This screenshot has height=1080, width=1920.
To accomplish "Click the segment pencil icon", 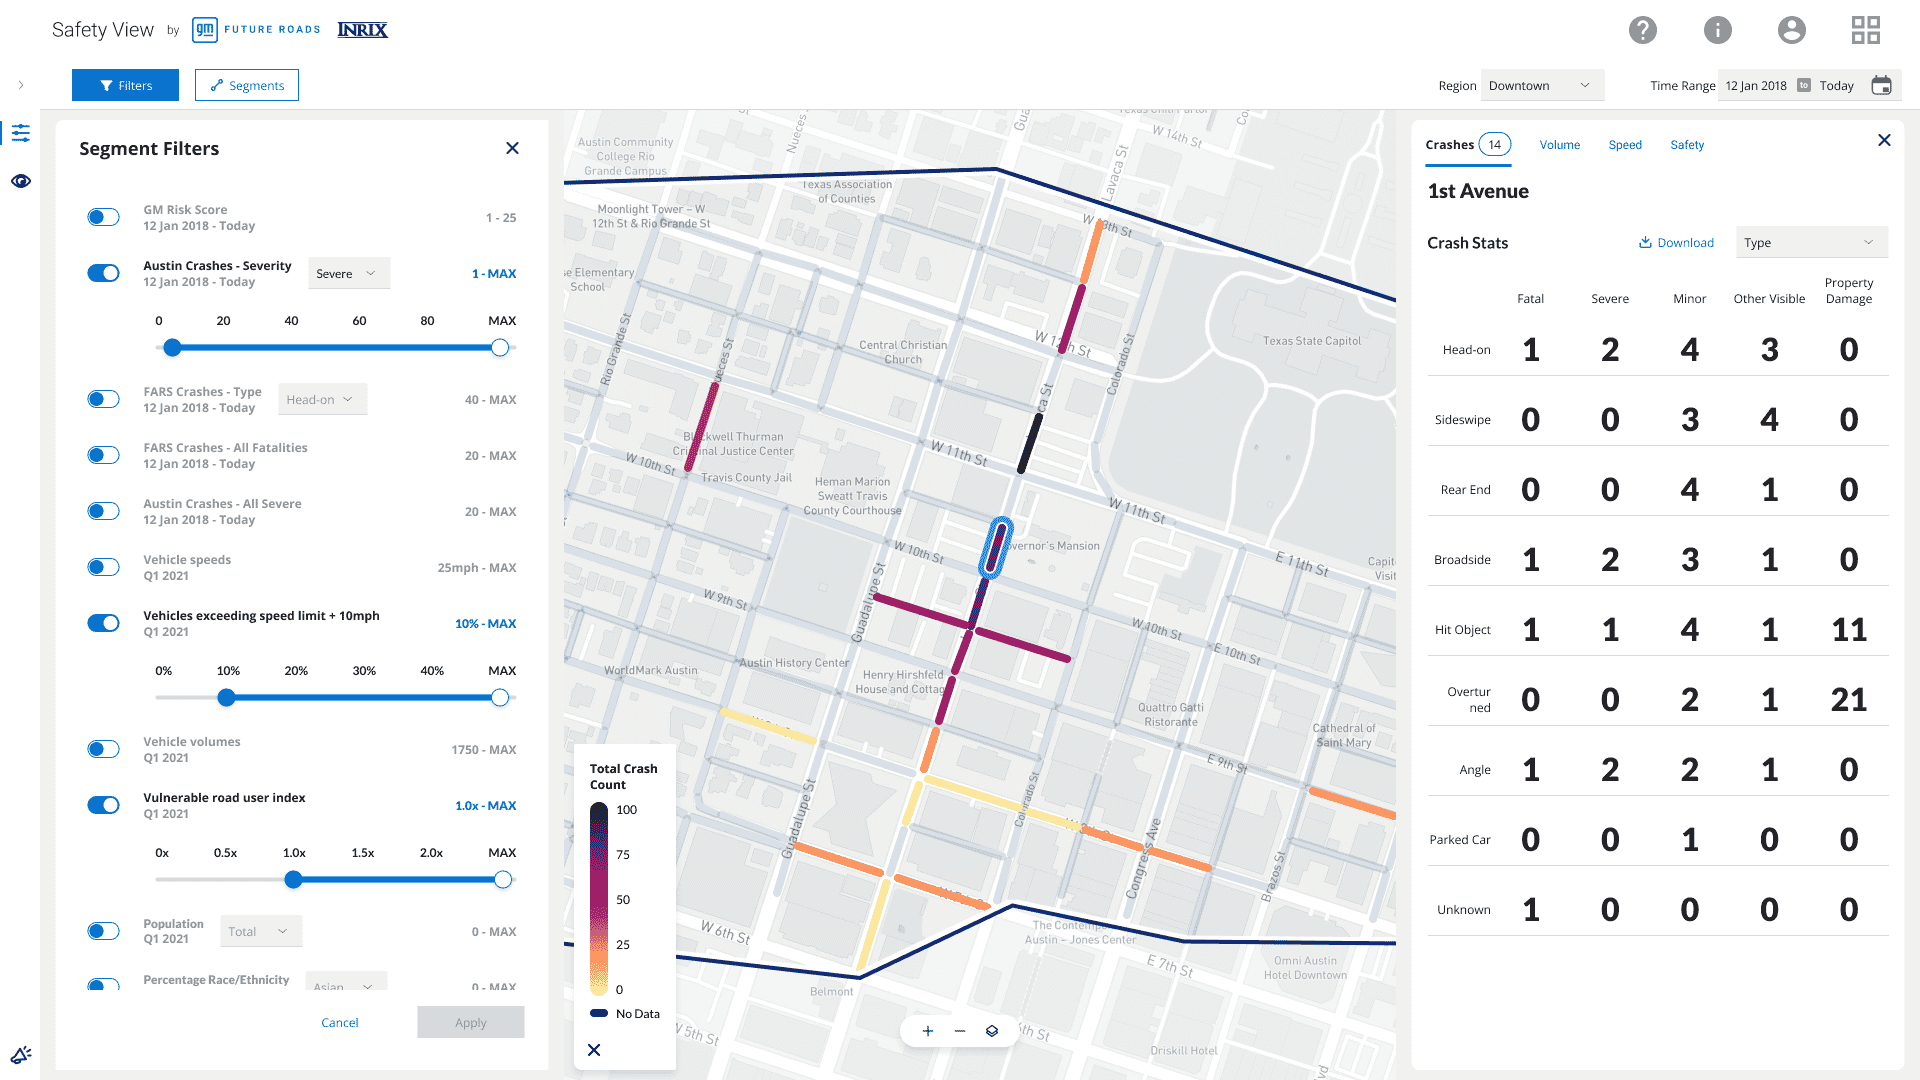I will click(x=215, y=84).
